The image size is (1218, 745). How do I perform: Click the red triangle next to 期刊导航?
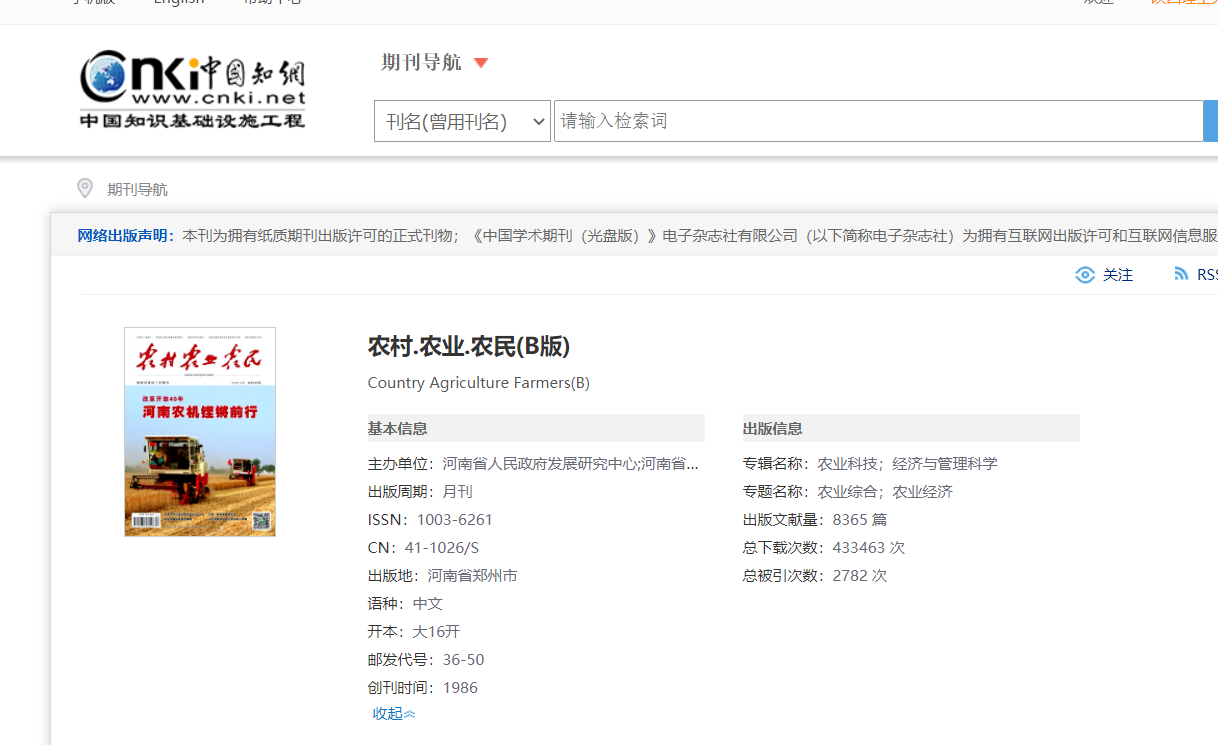pyautogui.click(x=481, y=63)
